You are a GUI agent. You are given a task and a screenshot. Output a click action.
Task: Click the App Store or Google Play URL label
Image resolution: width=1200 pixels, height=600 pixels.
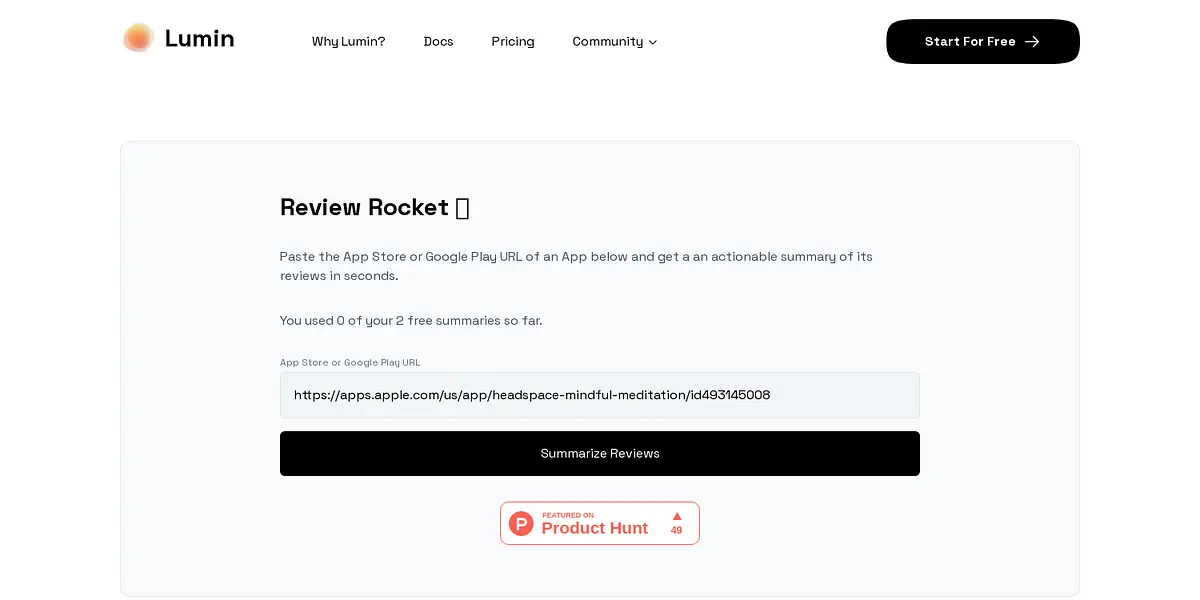(x=349, y=362)
